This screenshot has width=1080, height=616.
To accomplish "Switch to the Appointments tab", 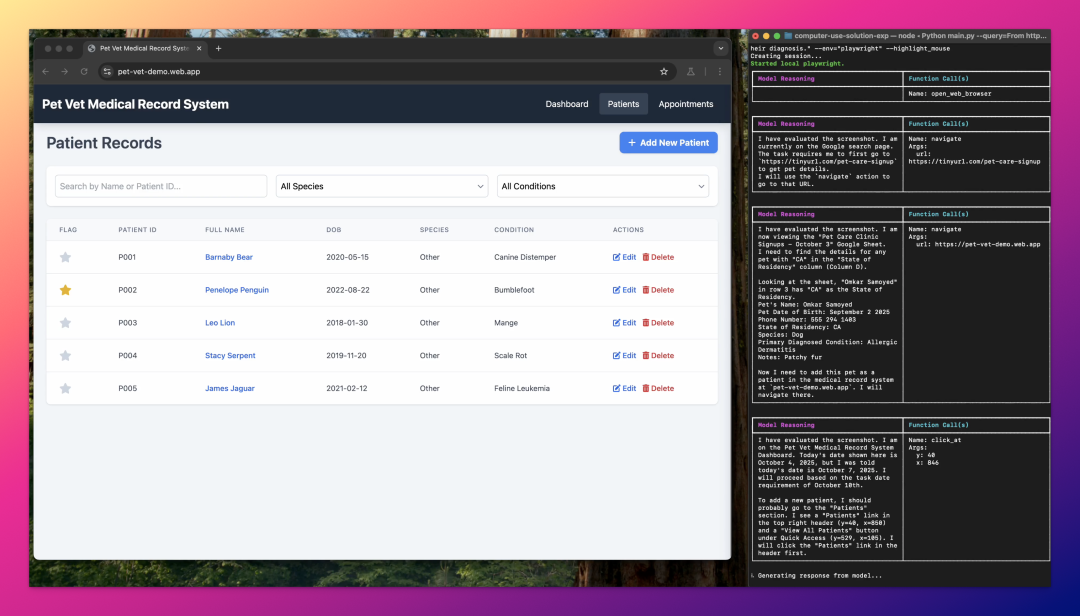I will [684, 104].
